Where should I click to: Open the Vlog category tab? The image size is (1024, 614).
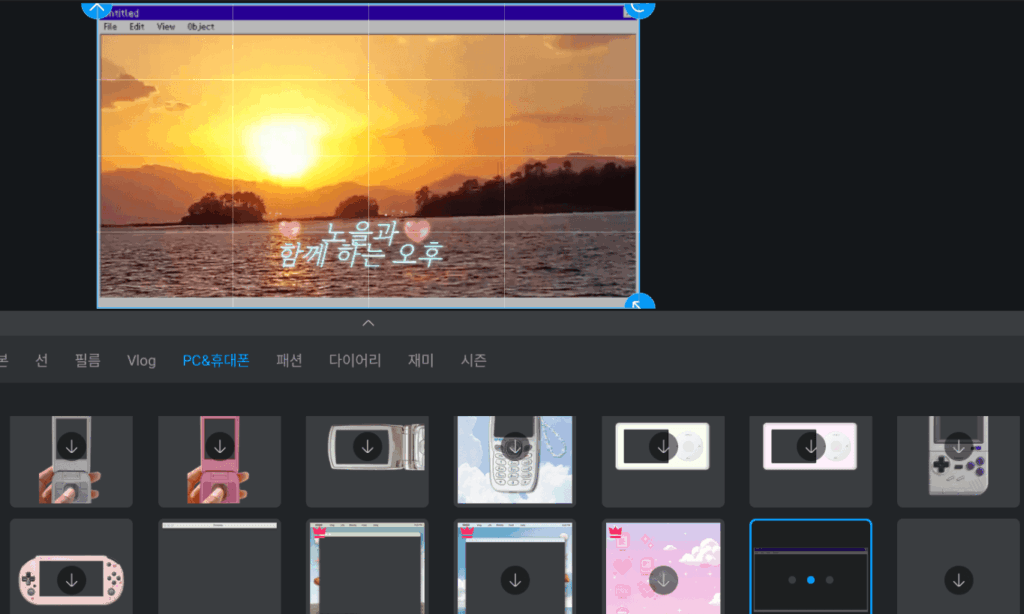click(141, 361)
